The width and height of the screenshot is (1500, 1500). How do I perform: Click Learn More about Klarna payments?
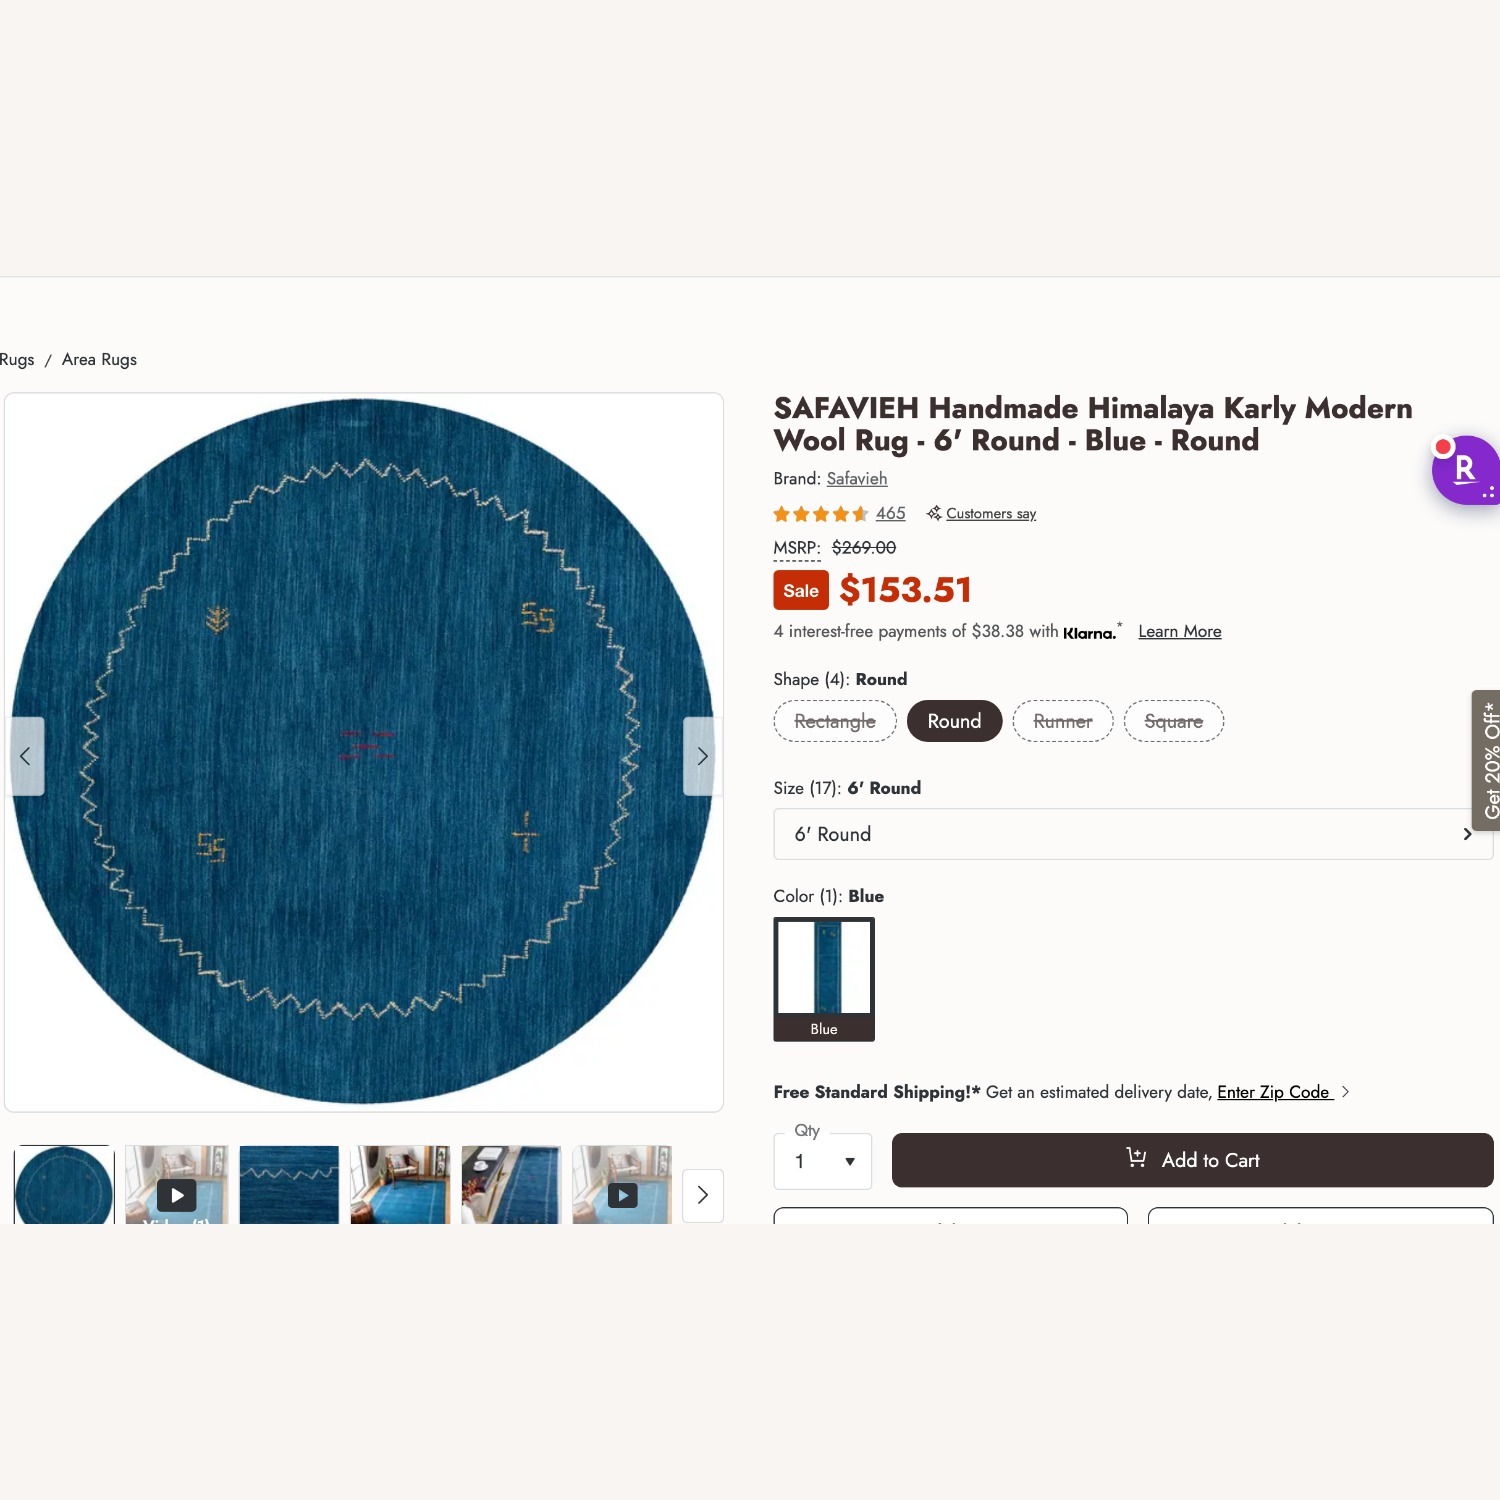1179,631
